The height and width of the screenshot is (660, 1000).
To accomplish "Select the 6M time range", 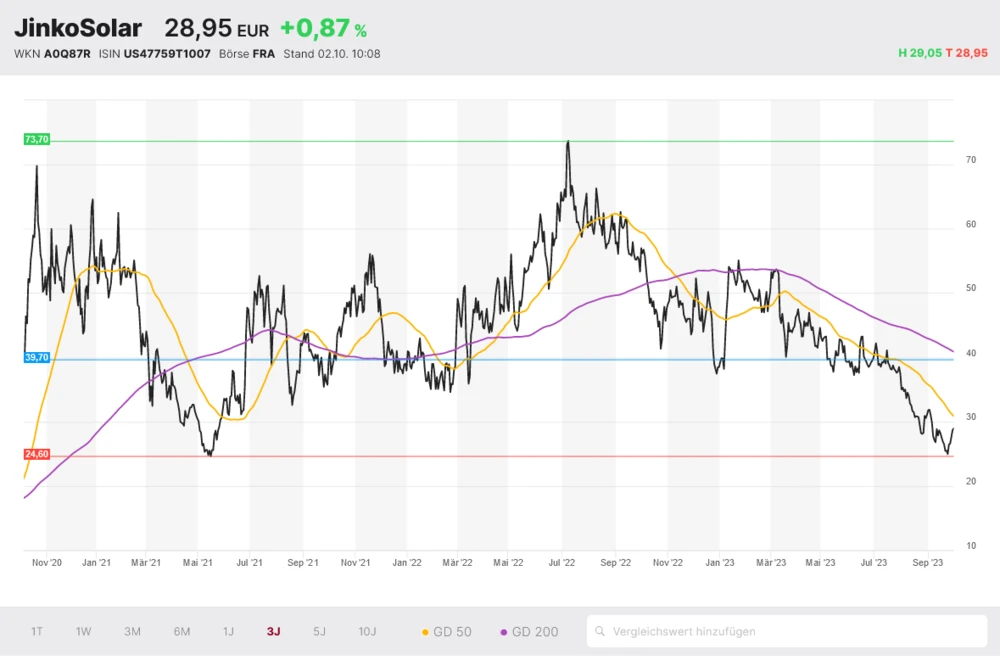I will click(x=182, y=631).
